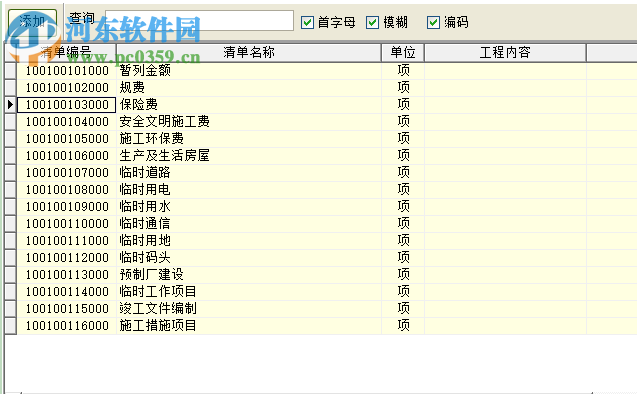Viewport: 637px width, 394px height.
Task: Click the 临时用地 name cell
Action: coord(249,241)
